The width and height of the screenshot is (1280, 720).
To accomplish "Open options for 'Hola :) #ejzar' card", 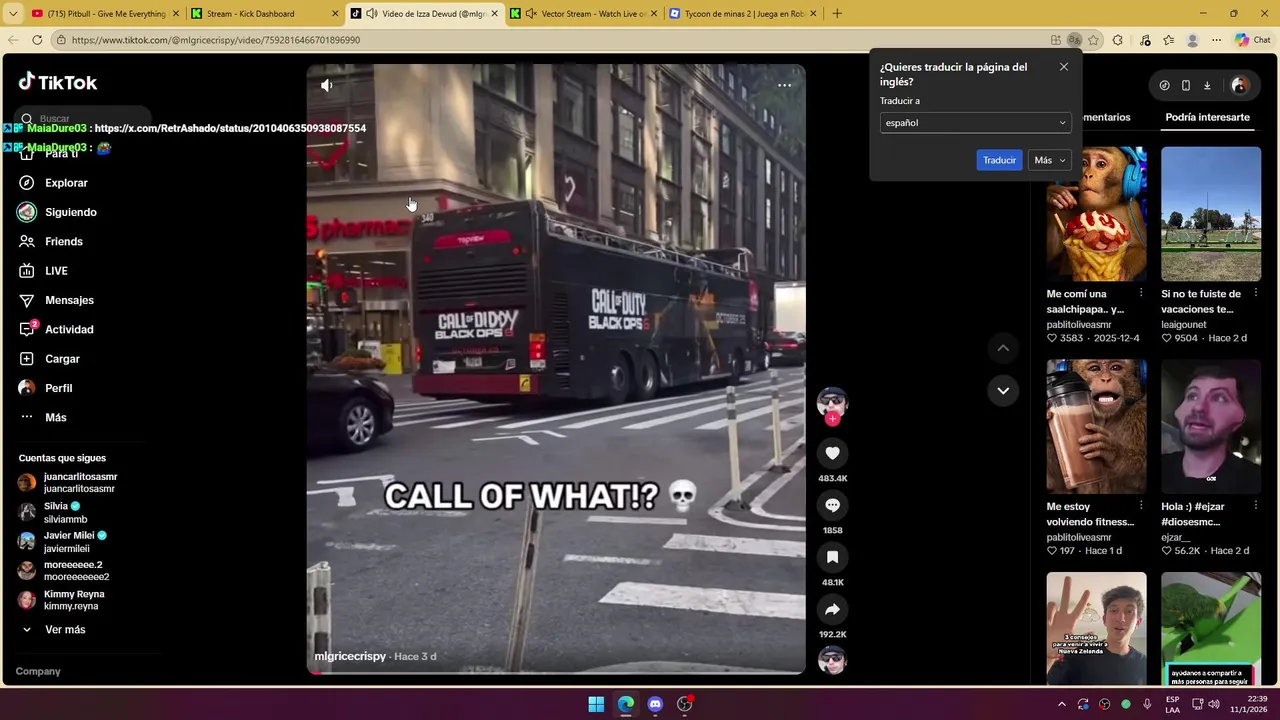I will tap(1255, 506).
